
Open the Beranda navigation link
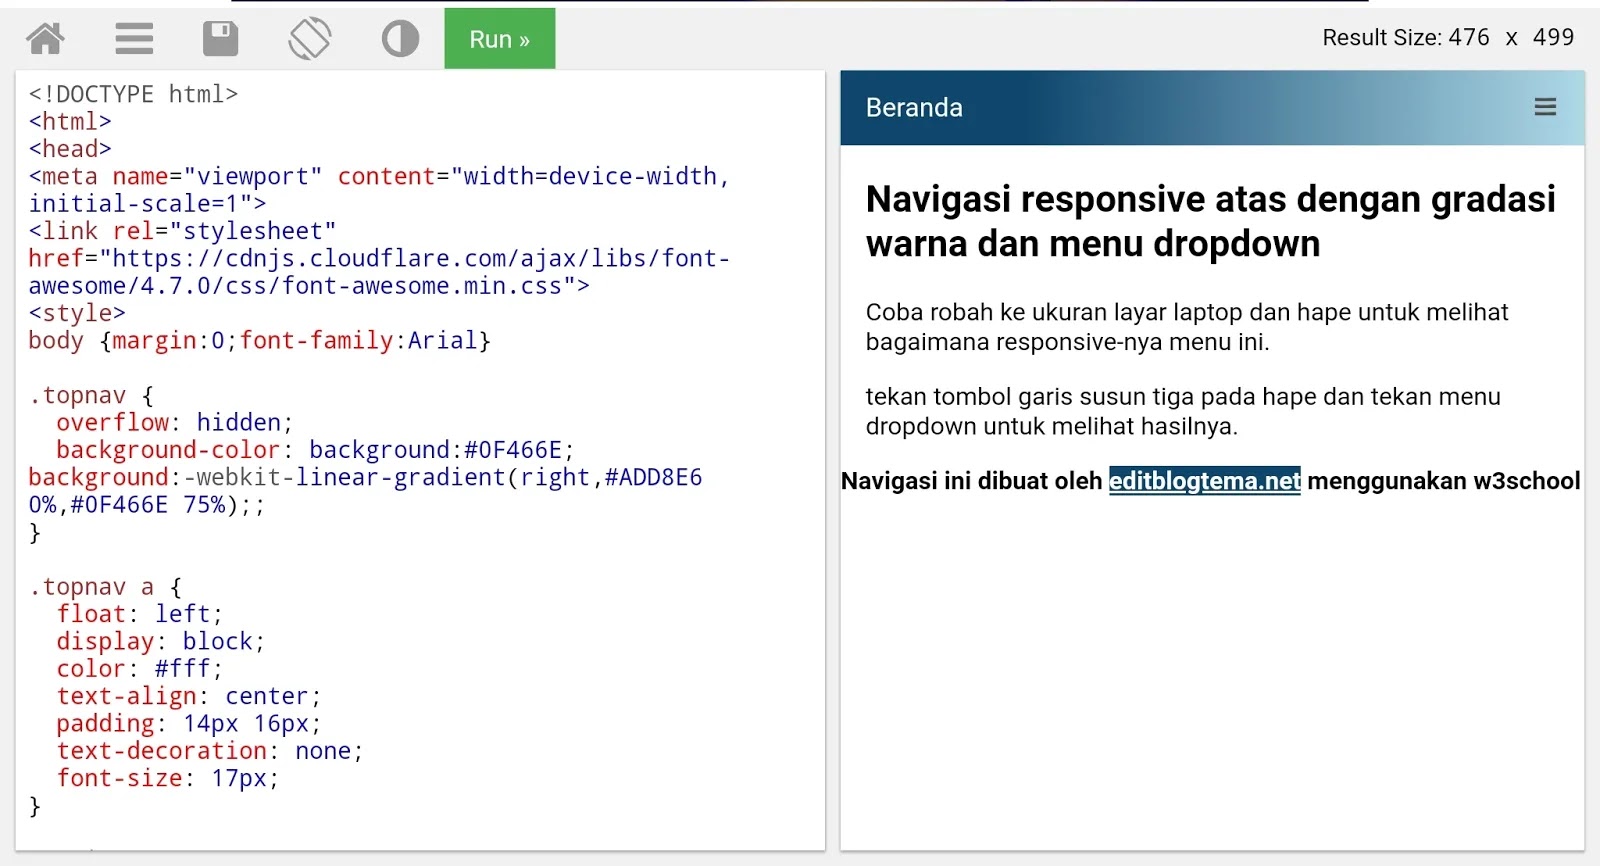[914, 108]
